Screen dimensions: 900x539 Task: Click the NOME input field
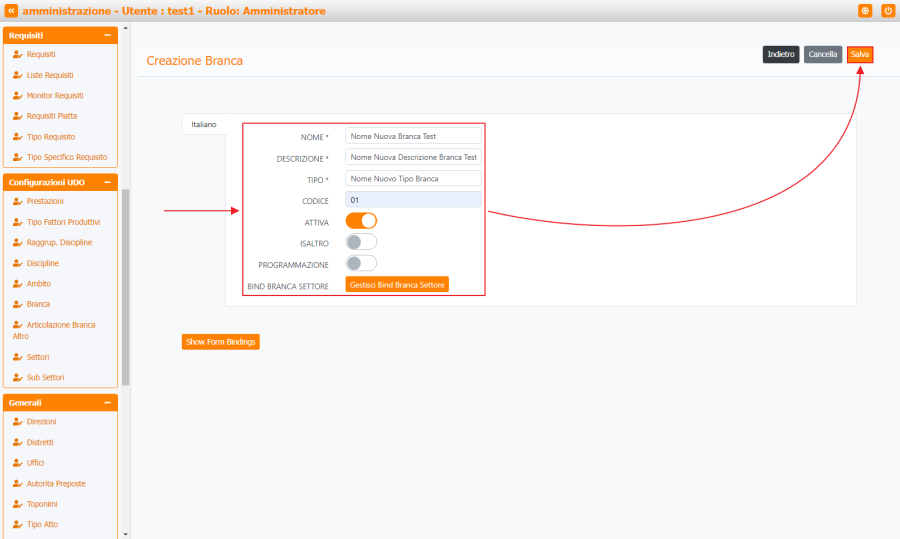pyautogui.click(x=412, y=136)
